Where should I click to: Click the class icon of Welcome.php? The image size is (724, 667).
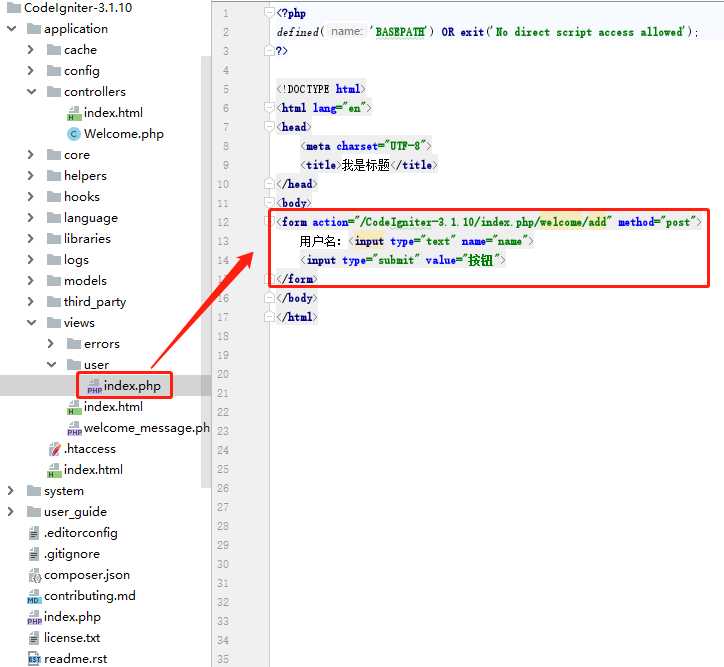(x=74, y=134)
